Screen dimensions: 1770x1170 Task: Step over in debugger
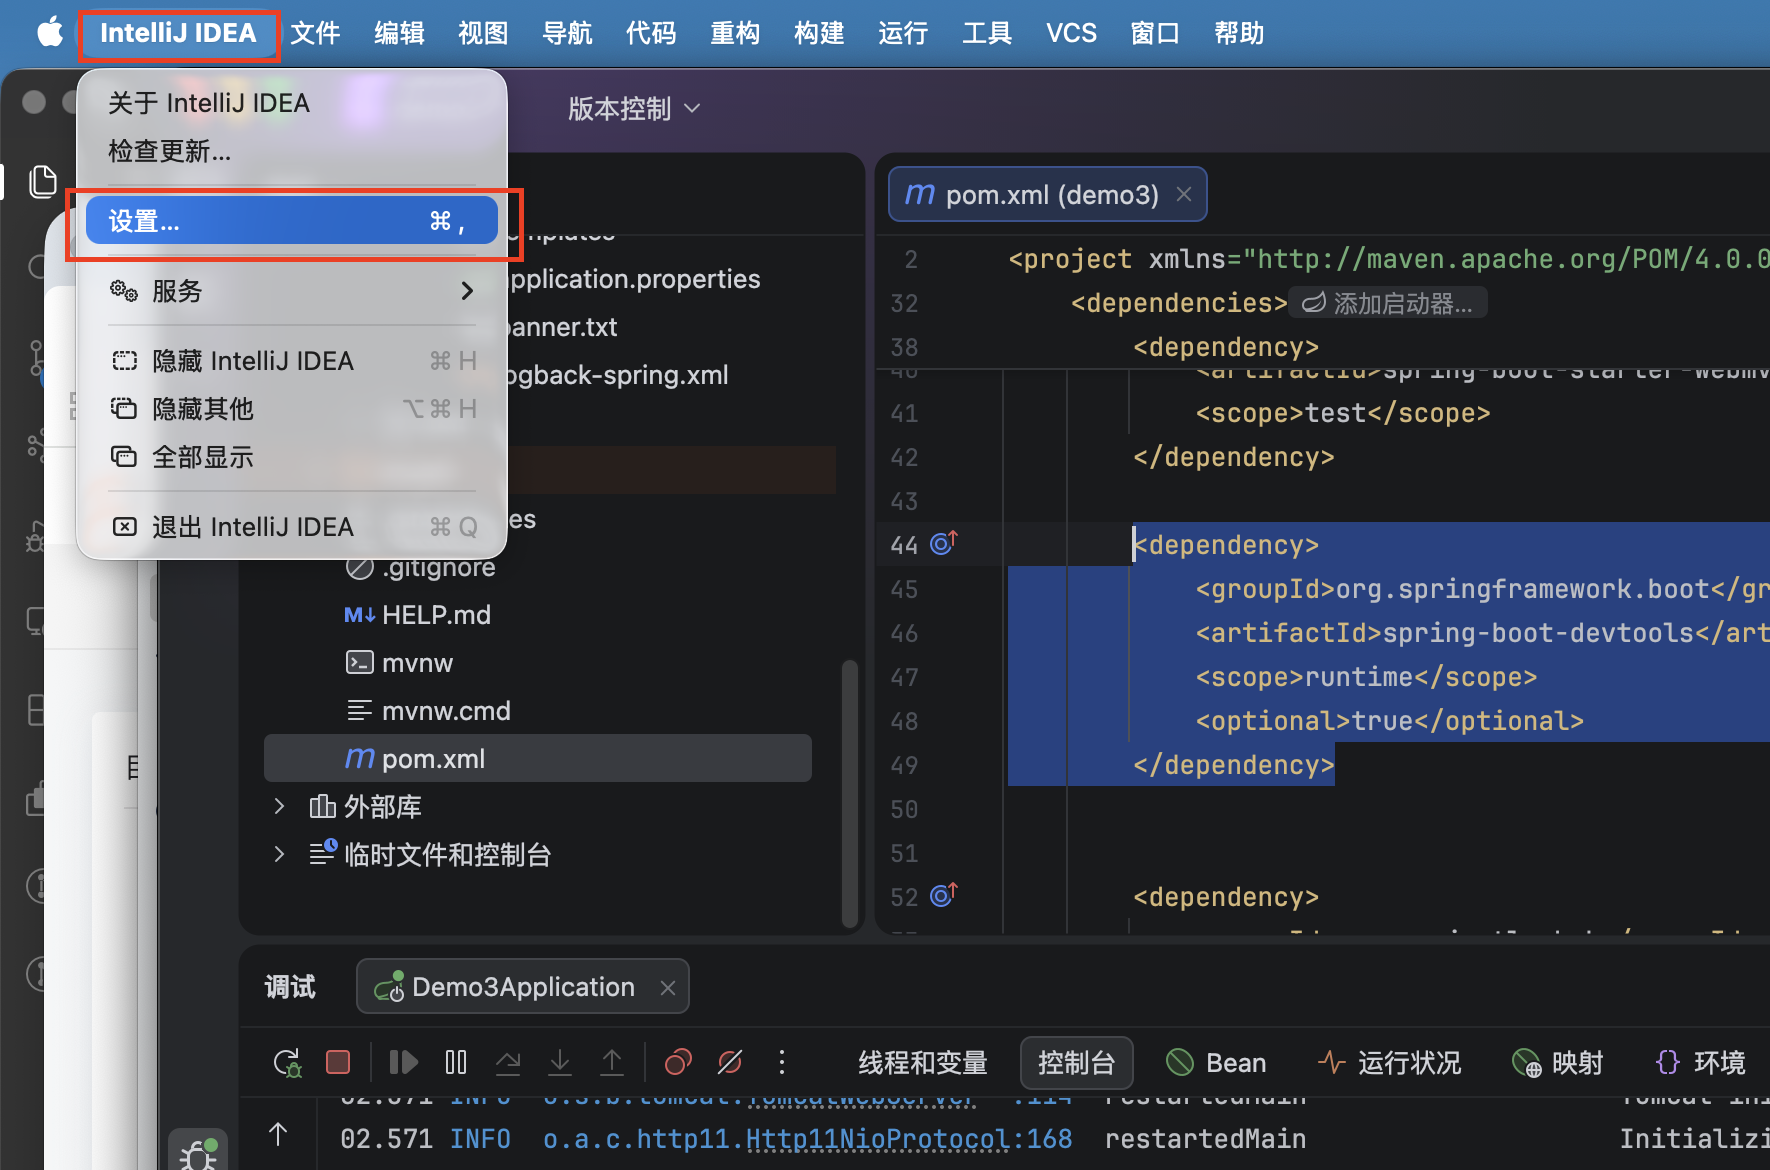point(508,1062)
